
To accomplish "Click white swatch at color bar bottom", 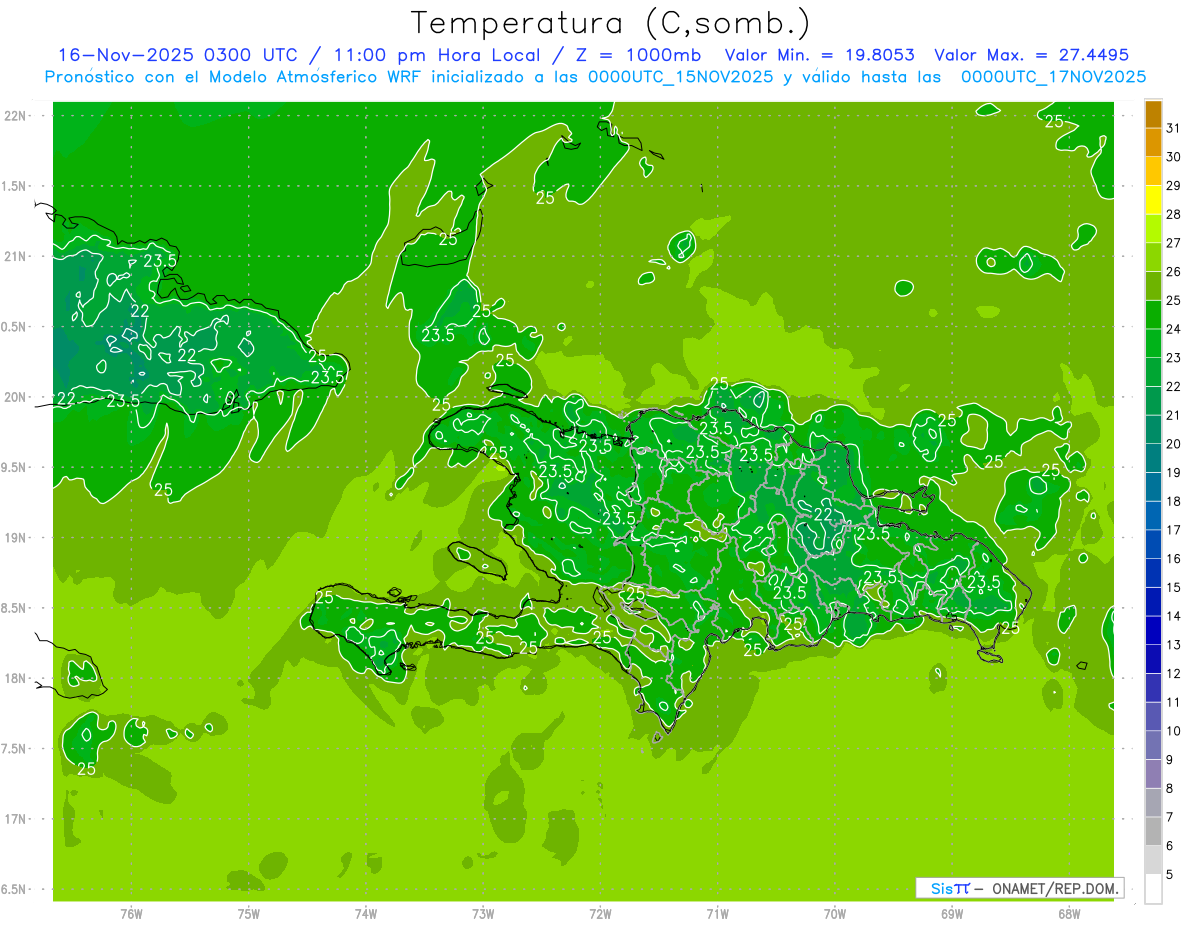I will click(x=1153, y=889).
